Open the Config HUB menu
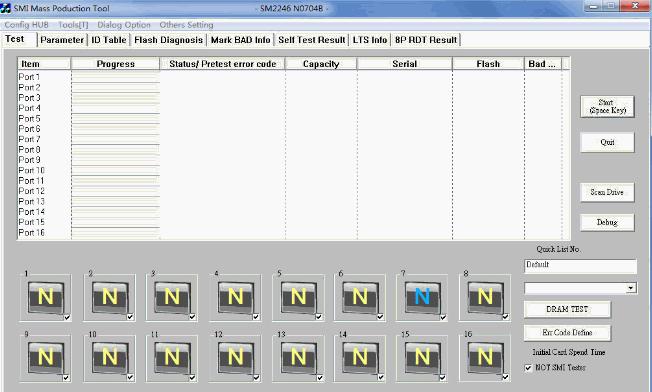Viewport: 652px width, 392px height. pyautogui.click(x=26, y=25)
